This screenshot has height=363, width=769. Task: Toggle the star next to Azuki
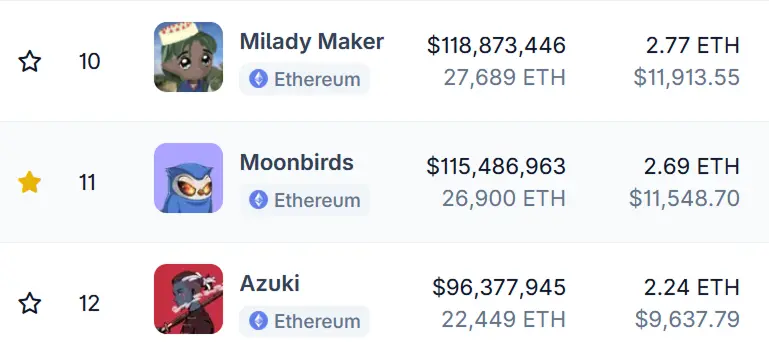(x=29, y=303)
